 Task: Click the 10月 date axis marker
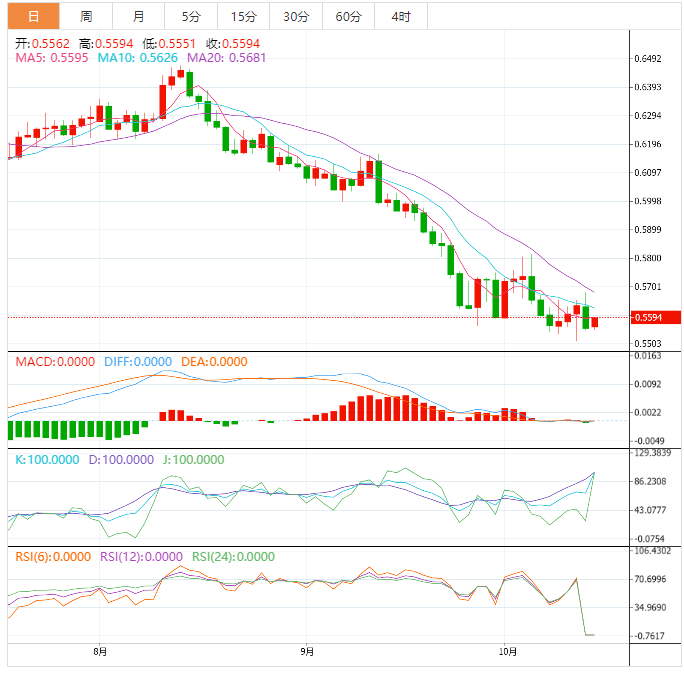pyautogui.click(x=508, y=652)
